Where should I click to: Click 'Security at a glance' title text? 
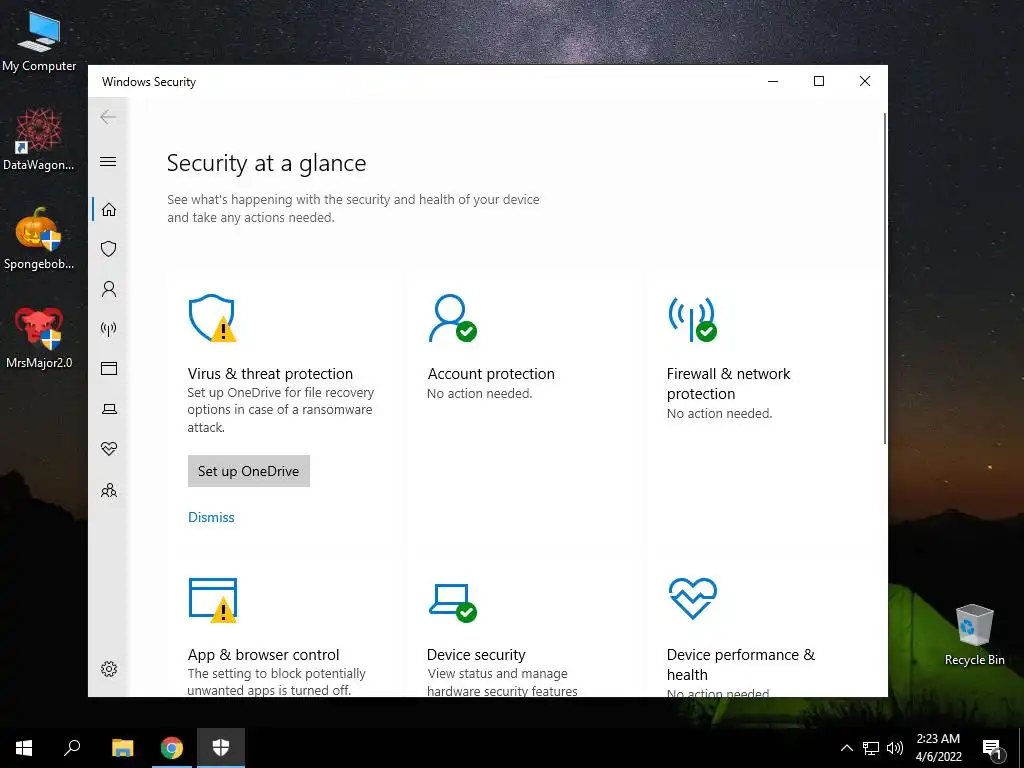pyautogui.click(x=266, y=163)
